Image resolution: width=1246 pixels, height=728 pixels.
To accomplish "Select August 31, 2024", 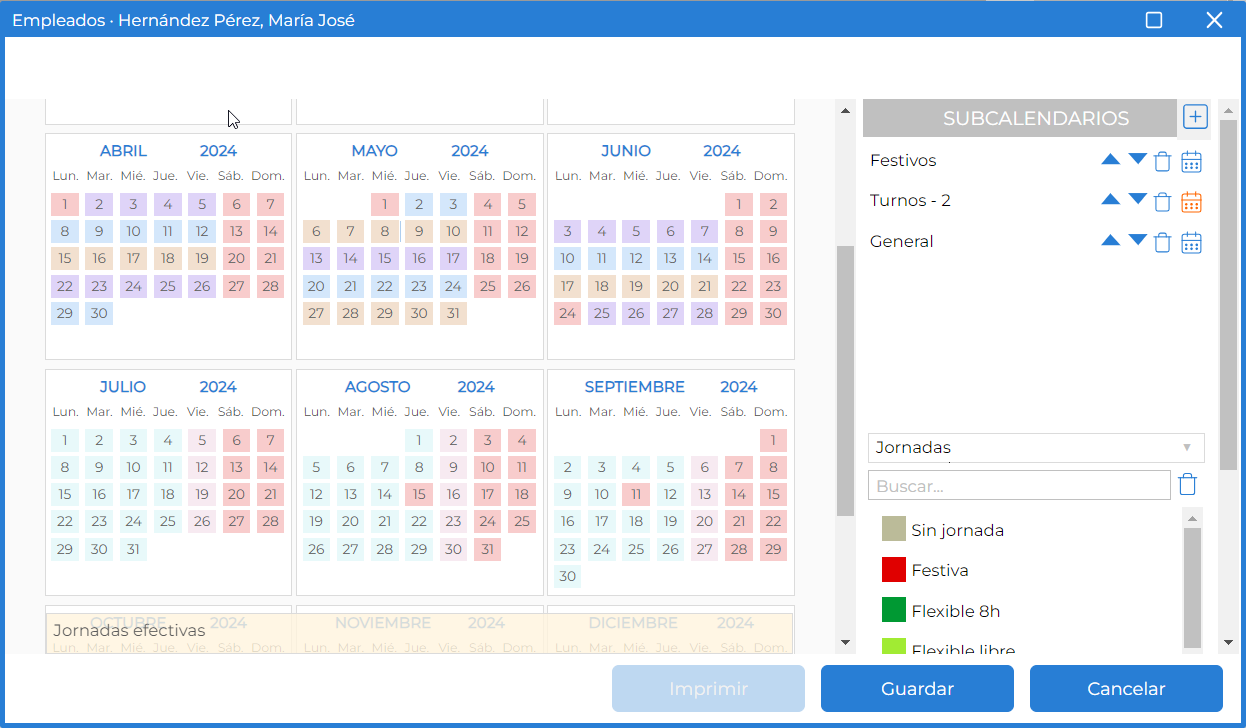I will [x=487, y=549].
